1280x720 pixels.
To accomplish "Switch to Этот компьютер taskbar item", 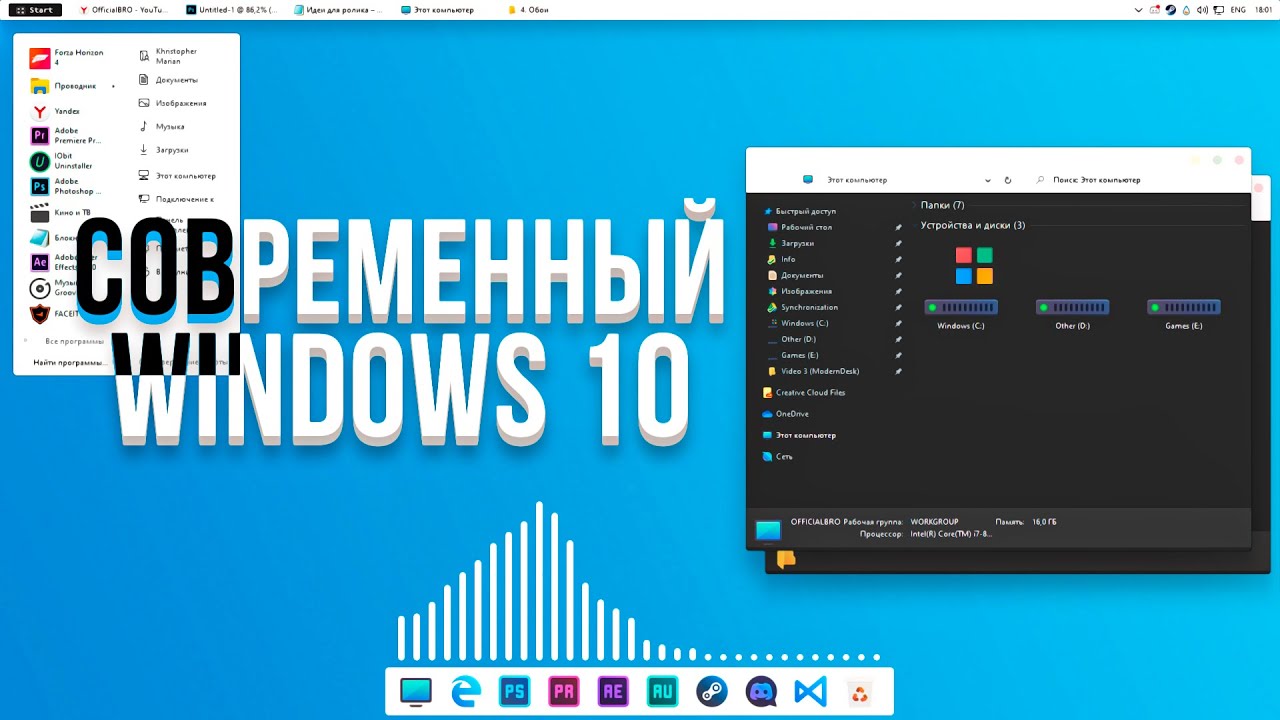I will pyautogui.click(x=438, y=9).
